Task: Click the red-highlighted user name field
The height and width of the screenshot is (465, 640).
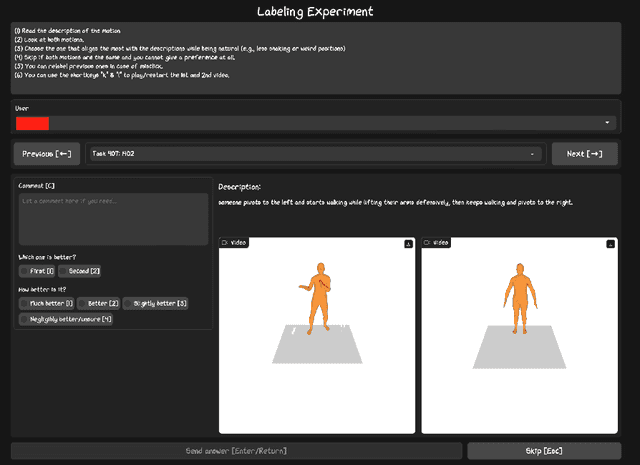Action: pos(33,122)
